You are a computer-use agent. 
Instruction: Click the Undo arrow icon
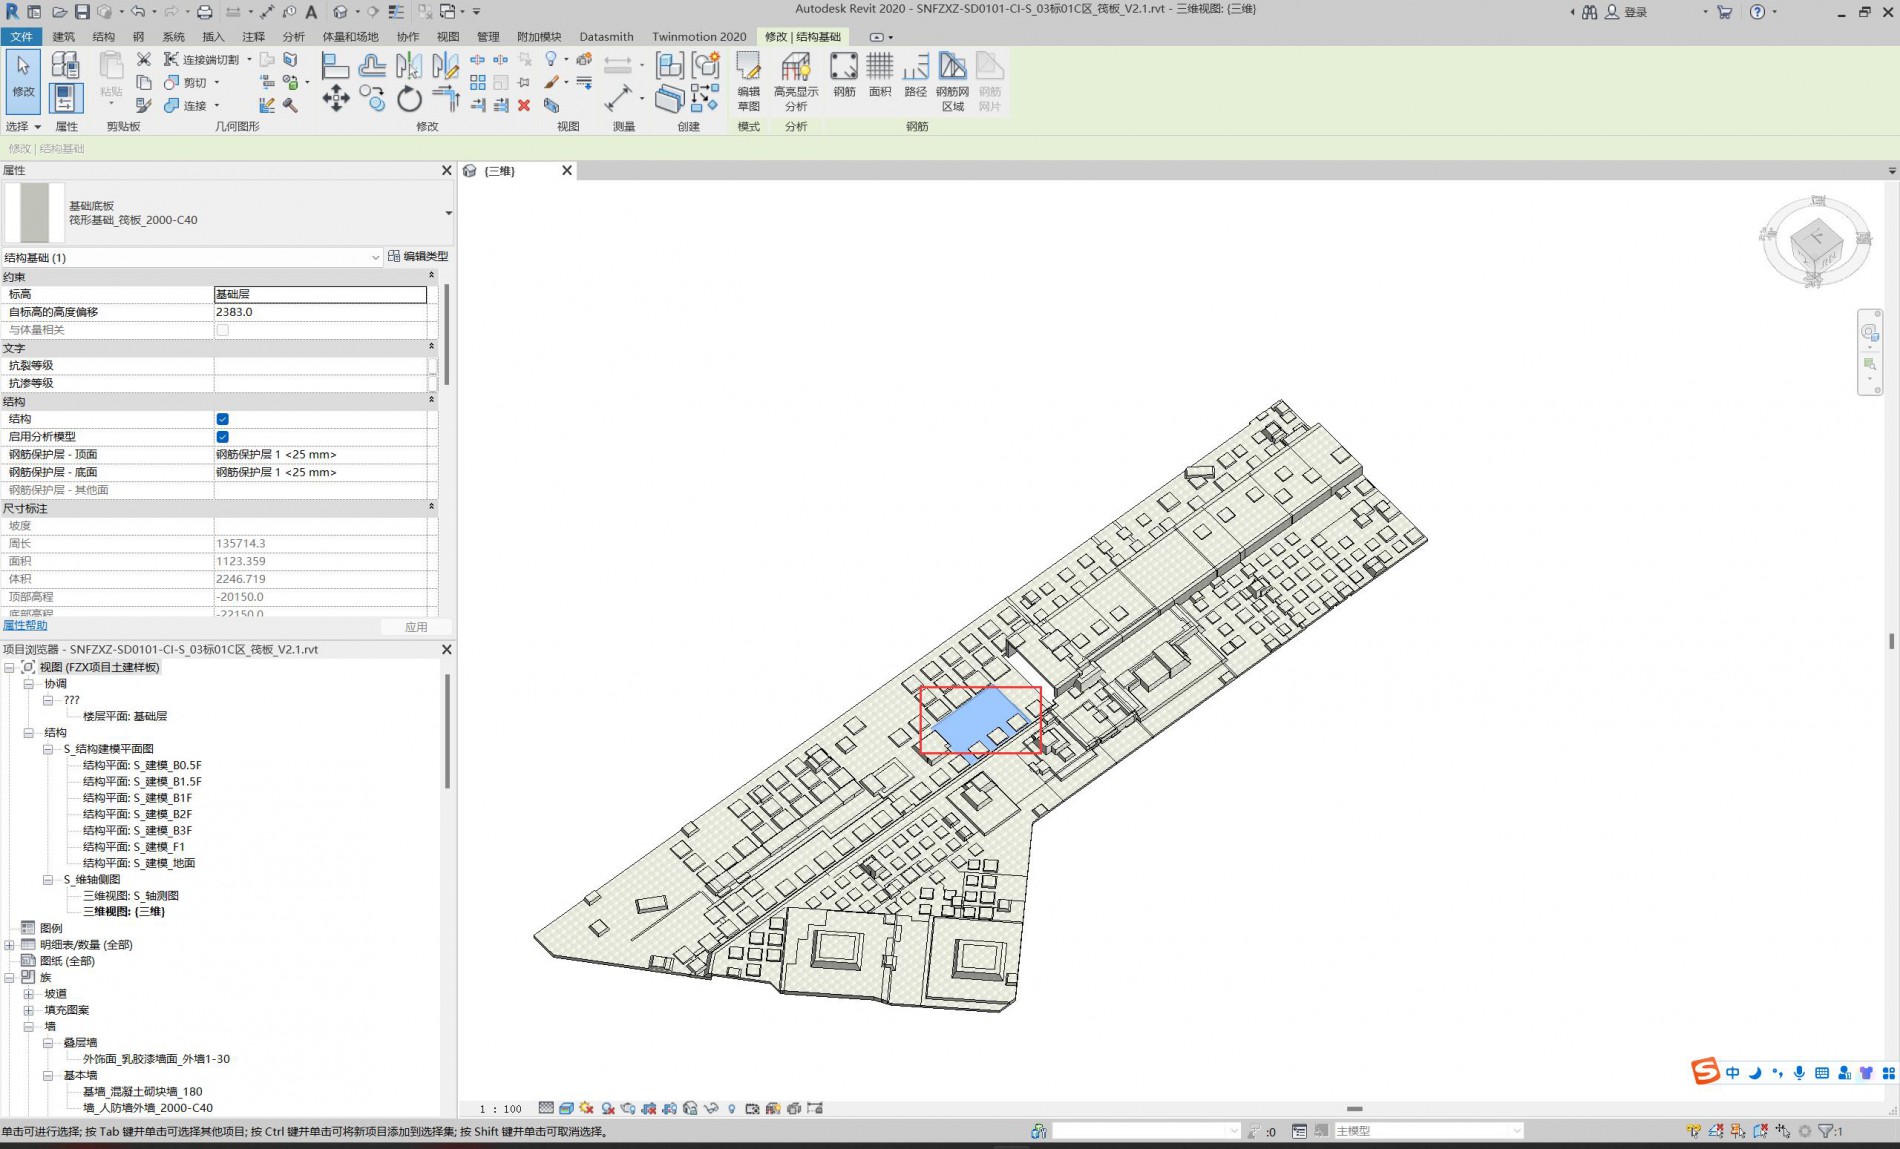click(137, 12)
